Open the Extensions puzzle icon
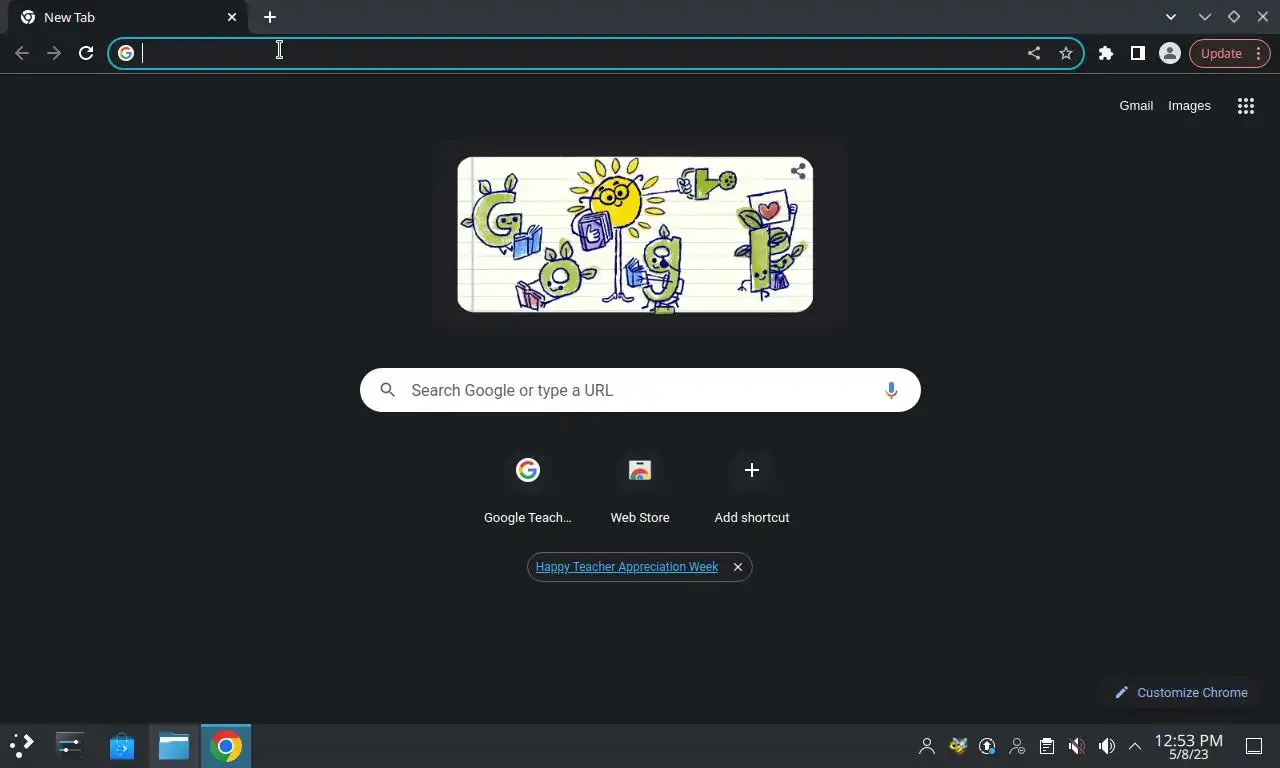1280x768 pixels. coord(1106,53)
